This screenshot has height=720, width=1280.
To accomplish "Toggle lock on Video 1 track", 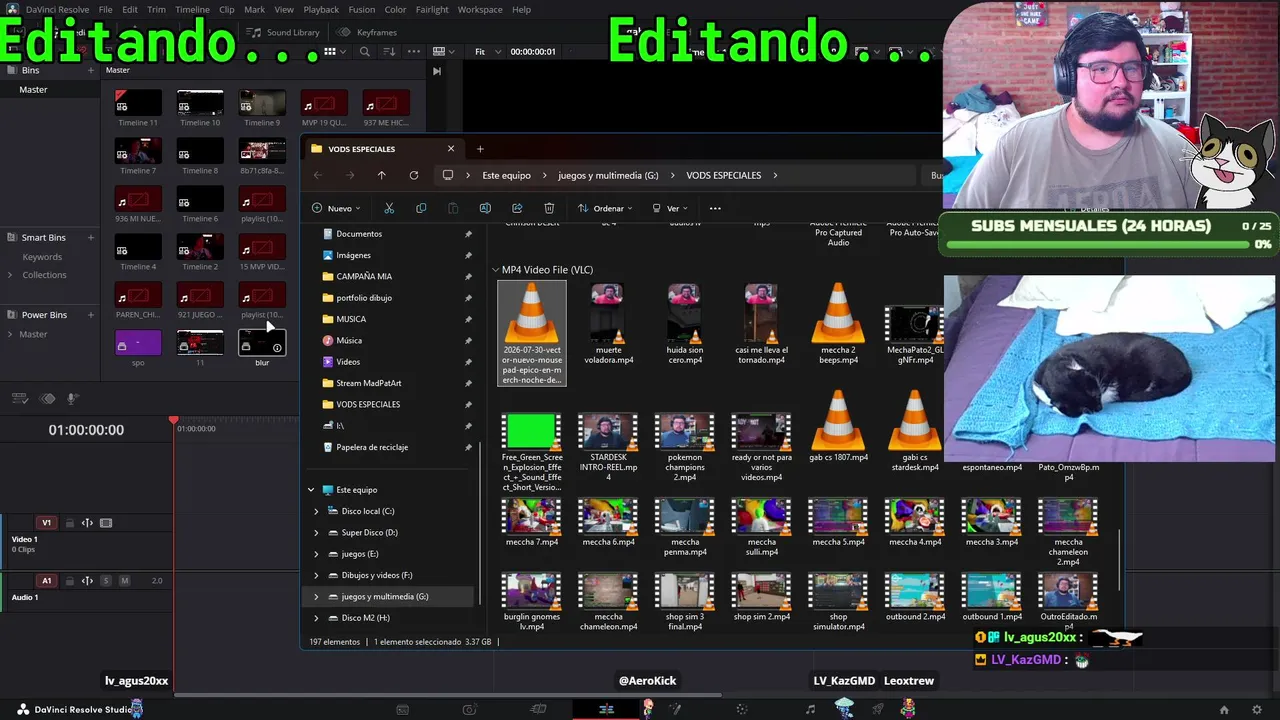I will (70, 523).
